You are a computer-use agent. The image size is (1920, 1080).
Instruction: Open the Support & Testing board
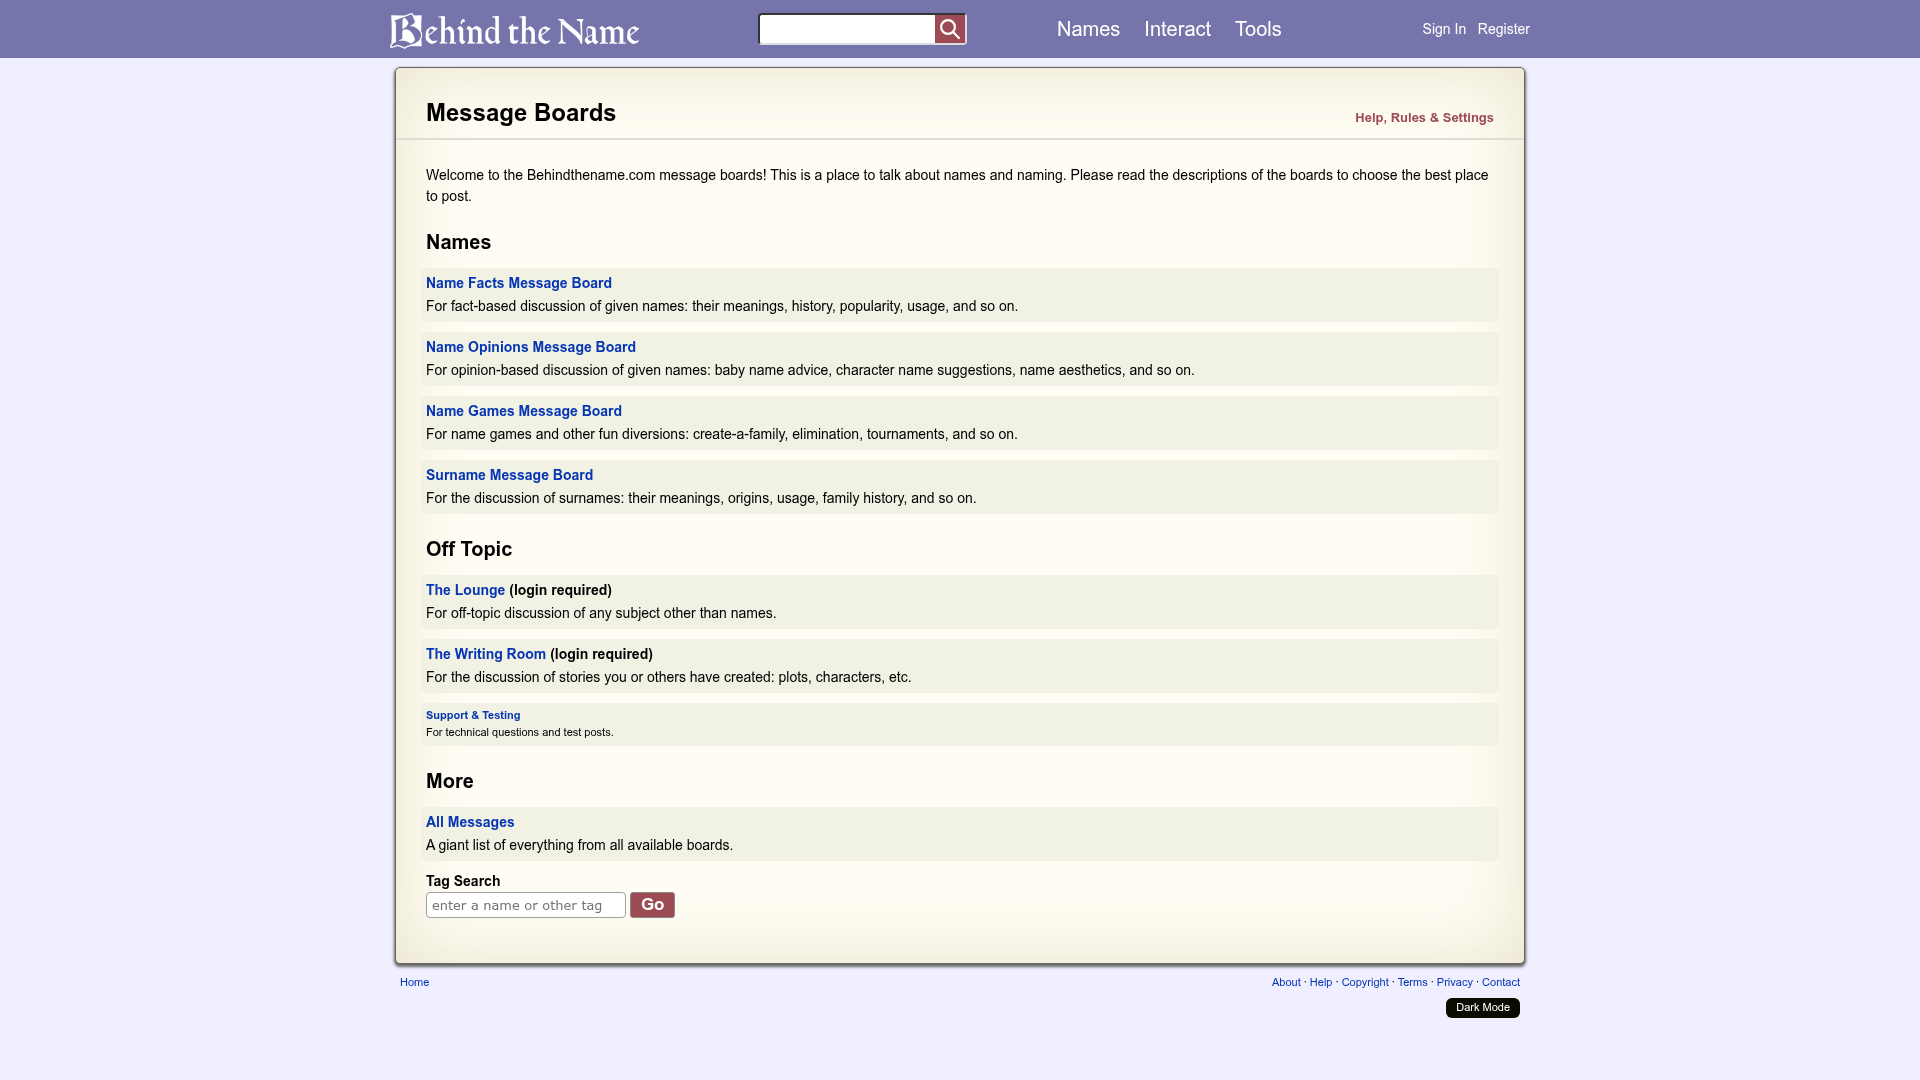473,715
